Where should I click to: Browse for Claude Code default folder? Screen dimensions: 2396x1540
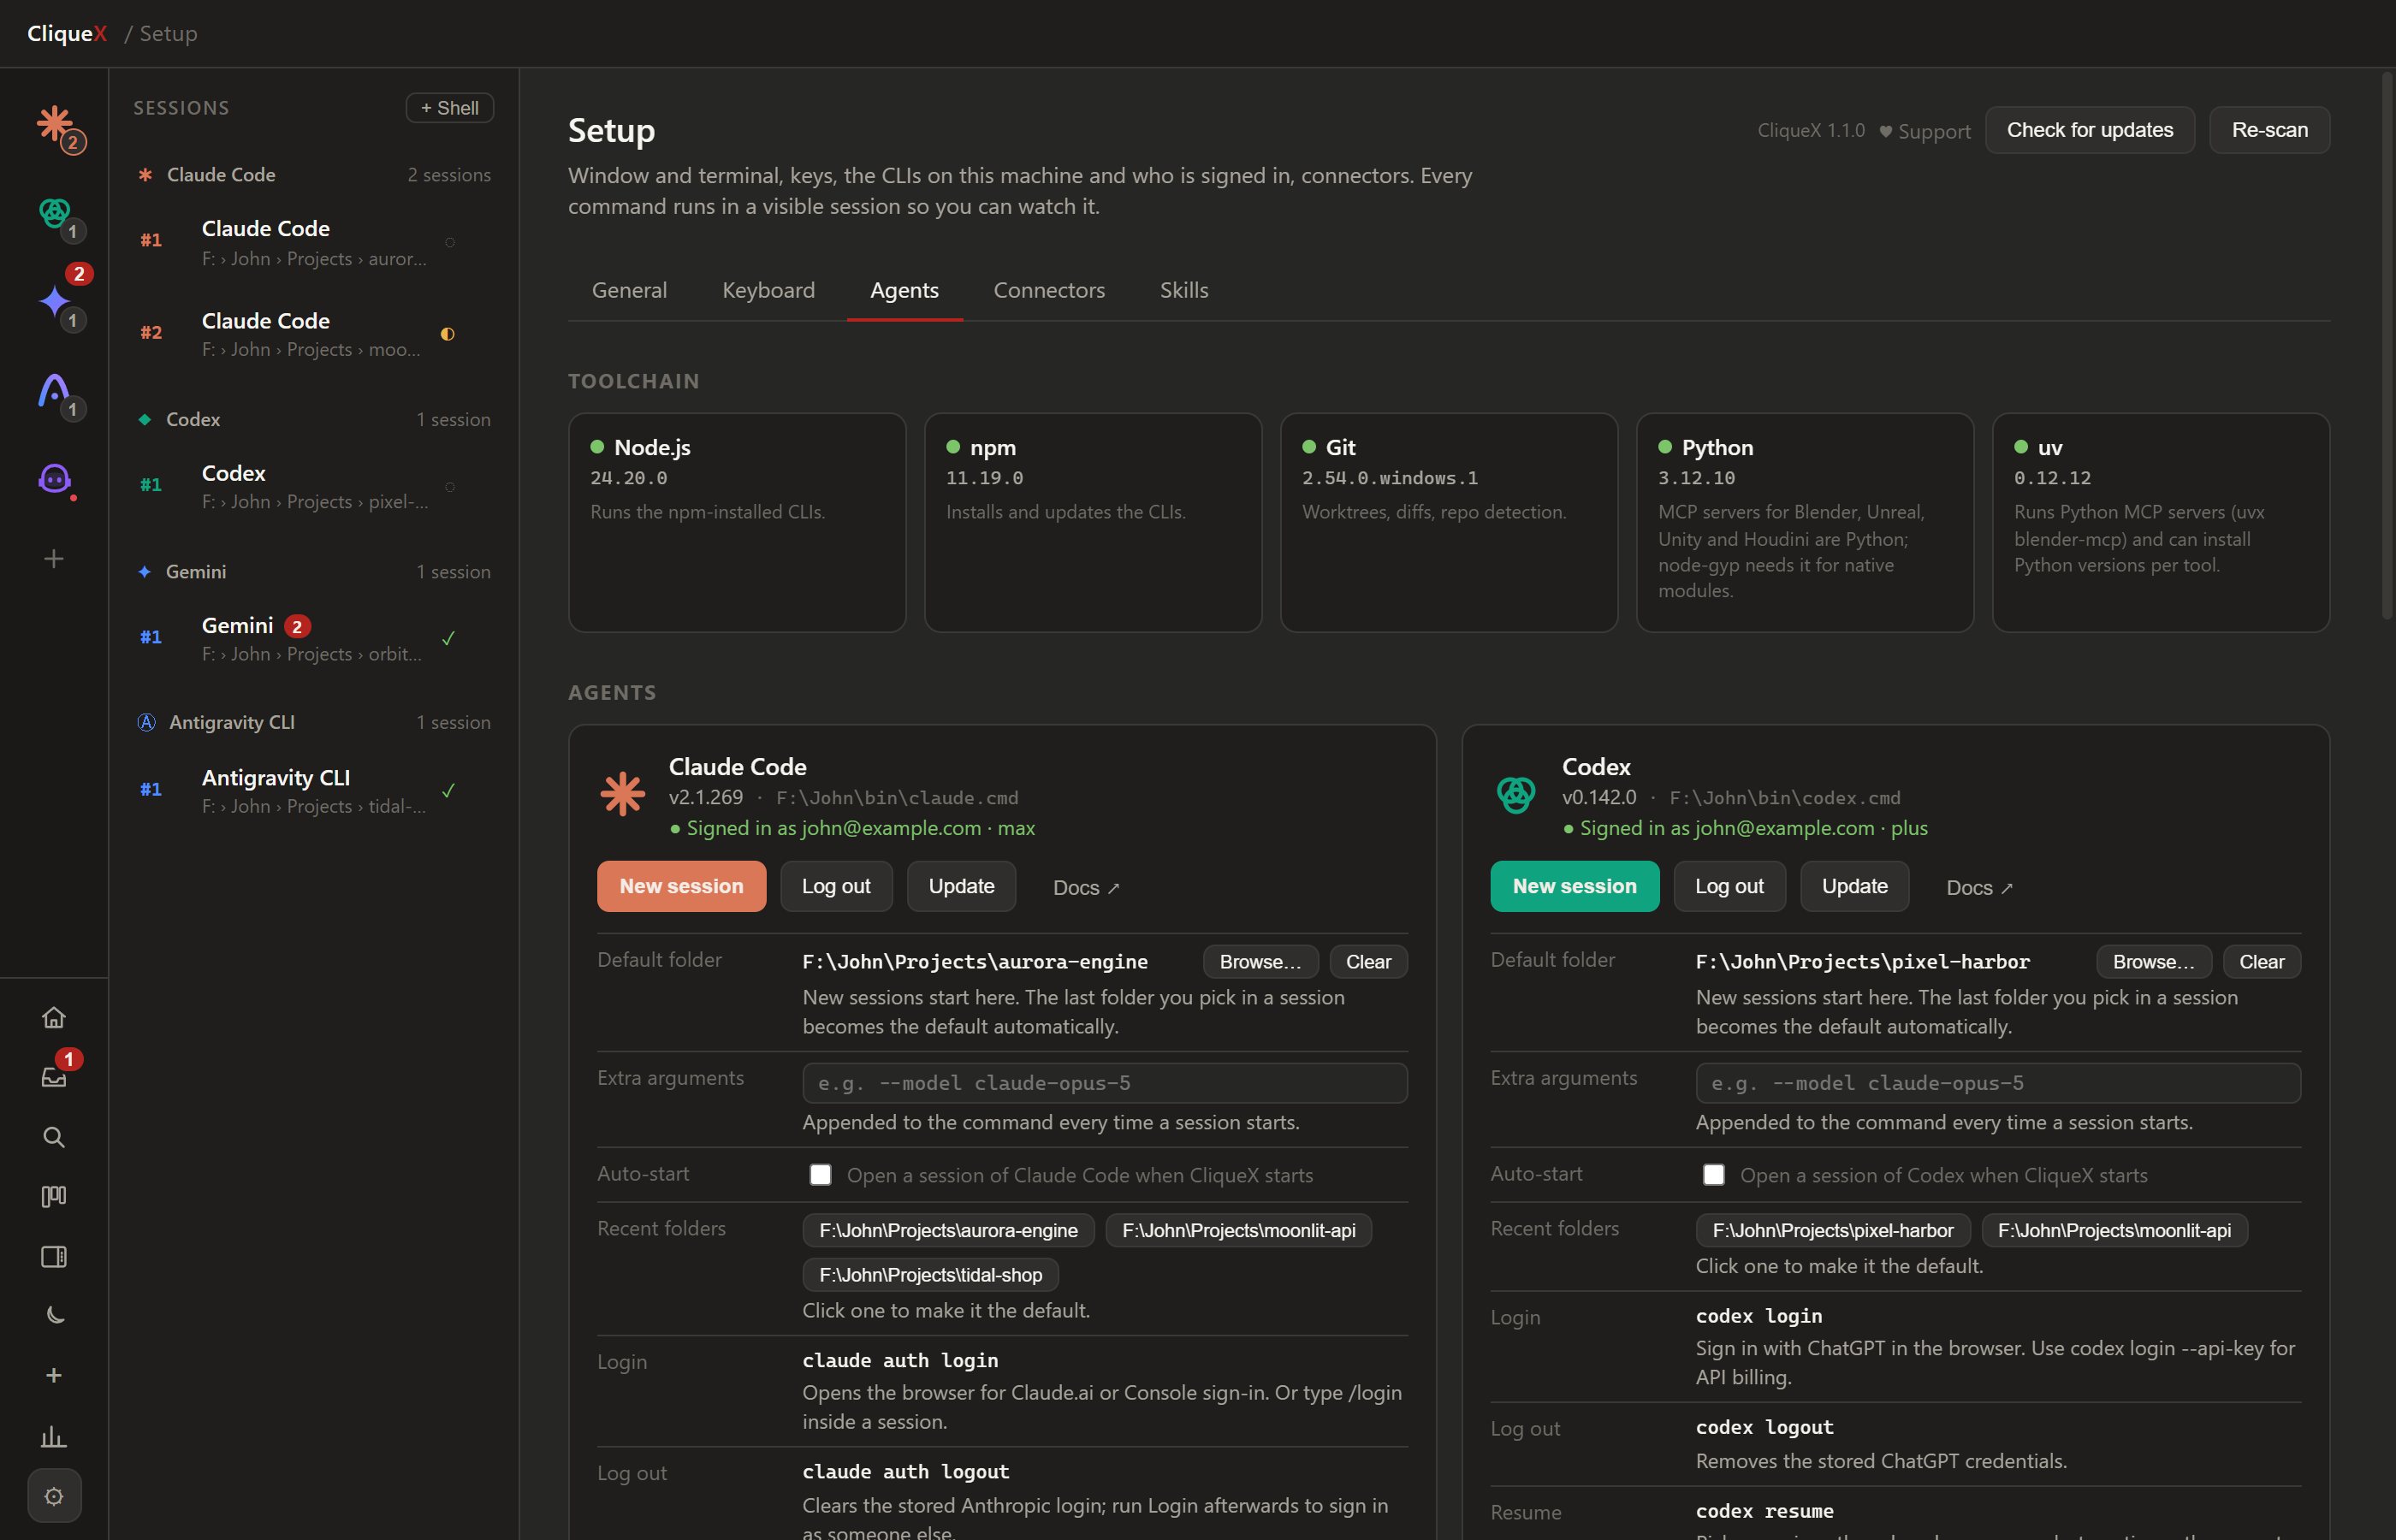(1260, 962)
